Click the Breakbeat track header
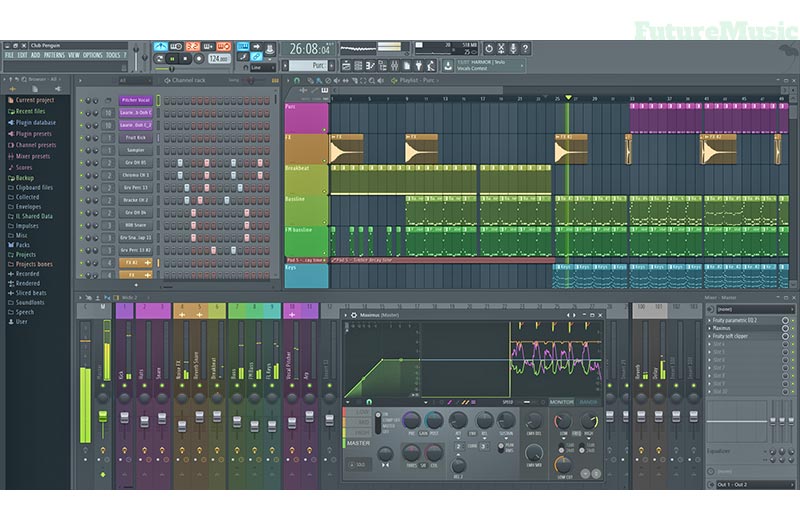Viewport: 800px width, 530px height. pyautogui.click(x=306, y=180)
